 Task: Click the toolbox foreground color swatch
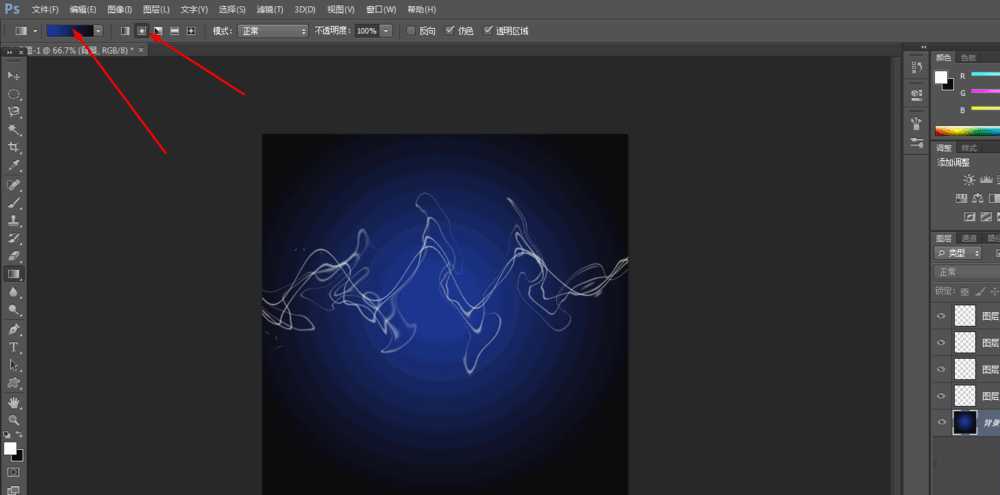click(x=10, y=448)
